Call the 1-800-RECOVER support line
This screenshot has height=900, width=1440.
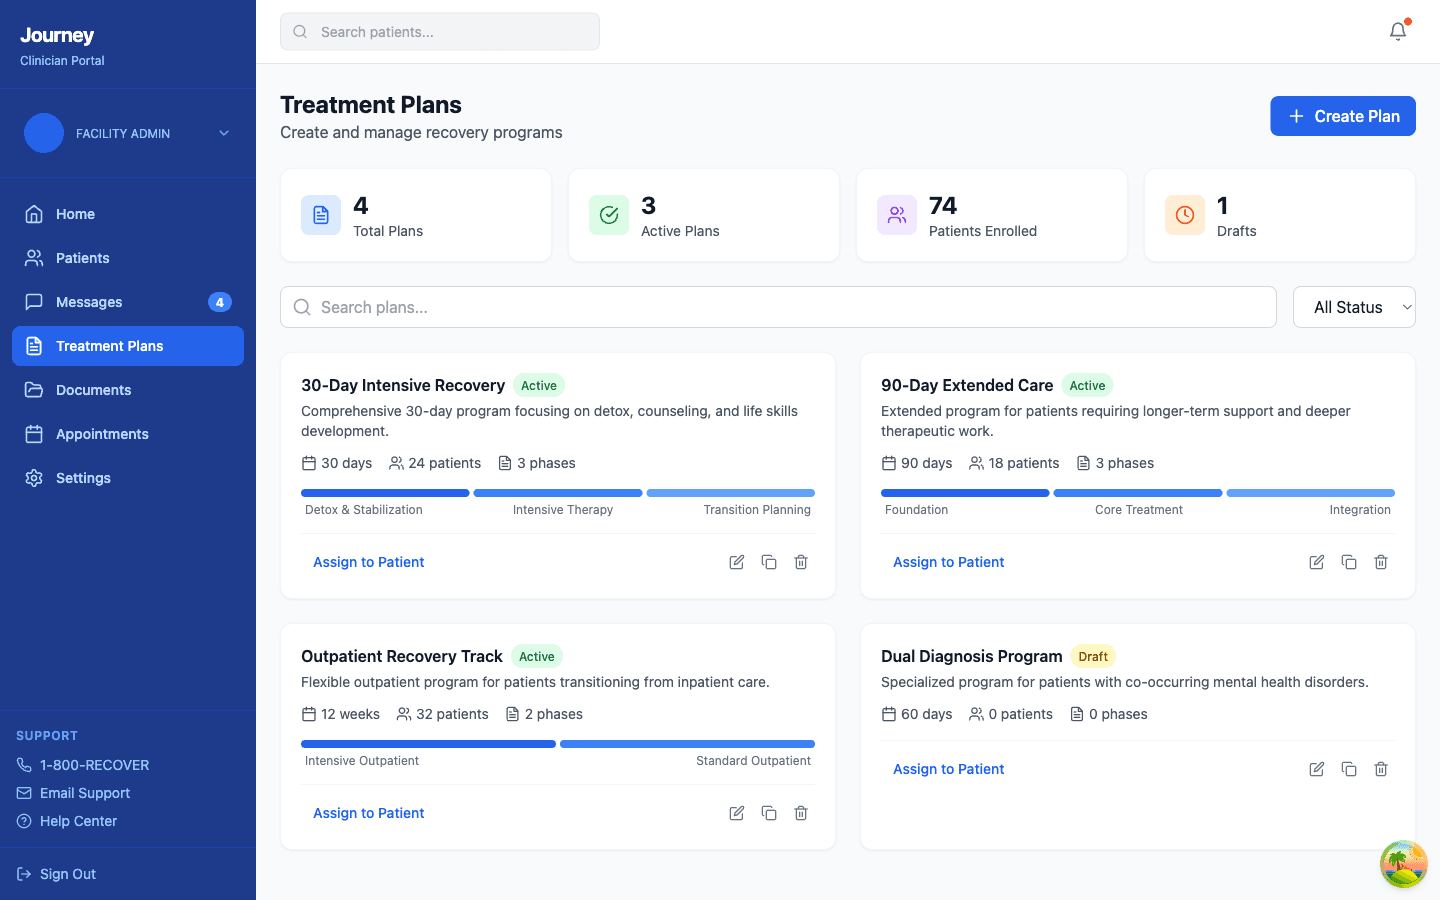tap(95, 764)
